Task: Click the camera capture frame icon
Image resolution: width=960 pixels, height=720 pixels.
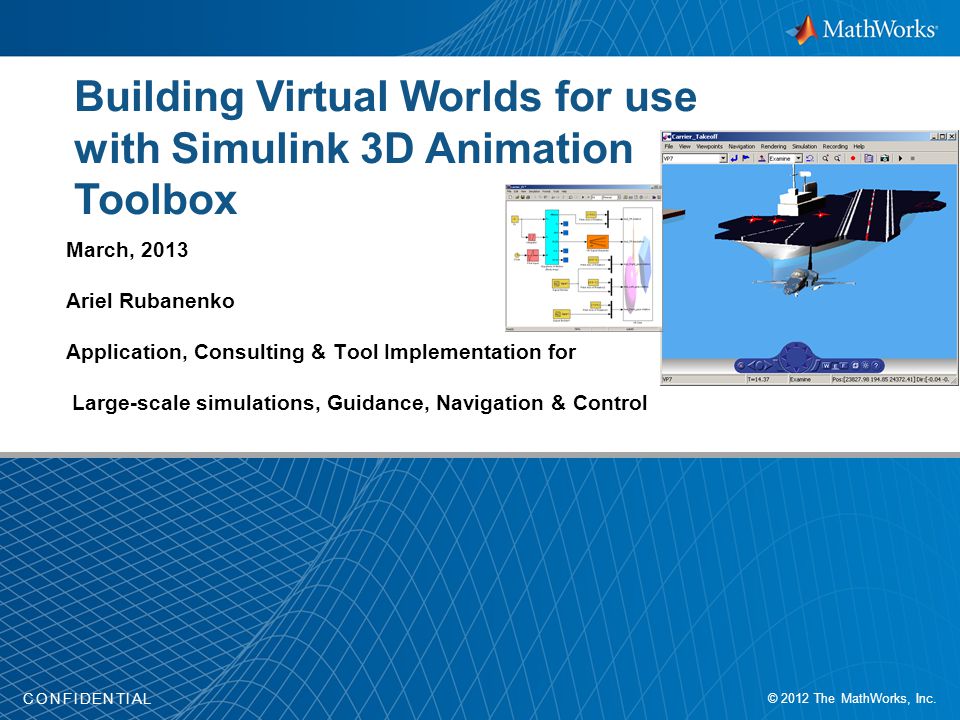Action: coord(885,158)
